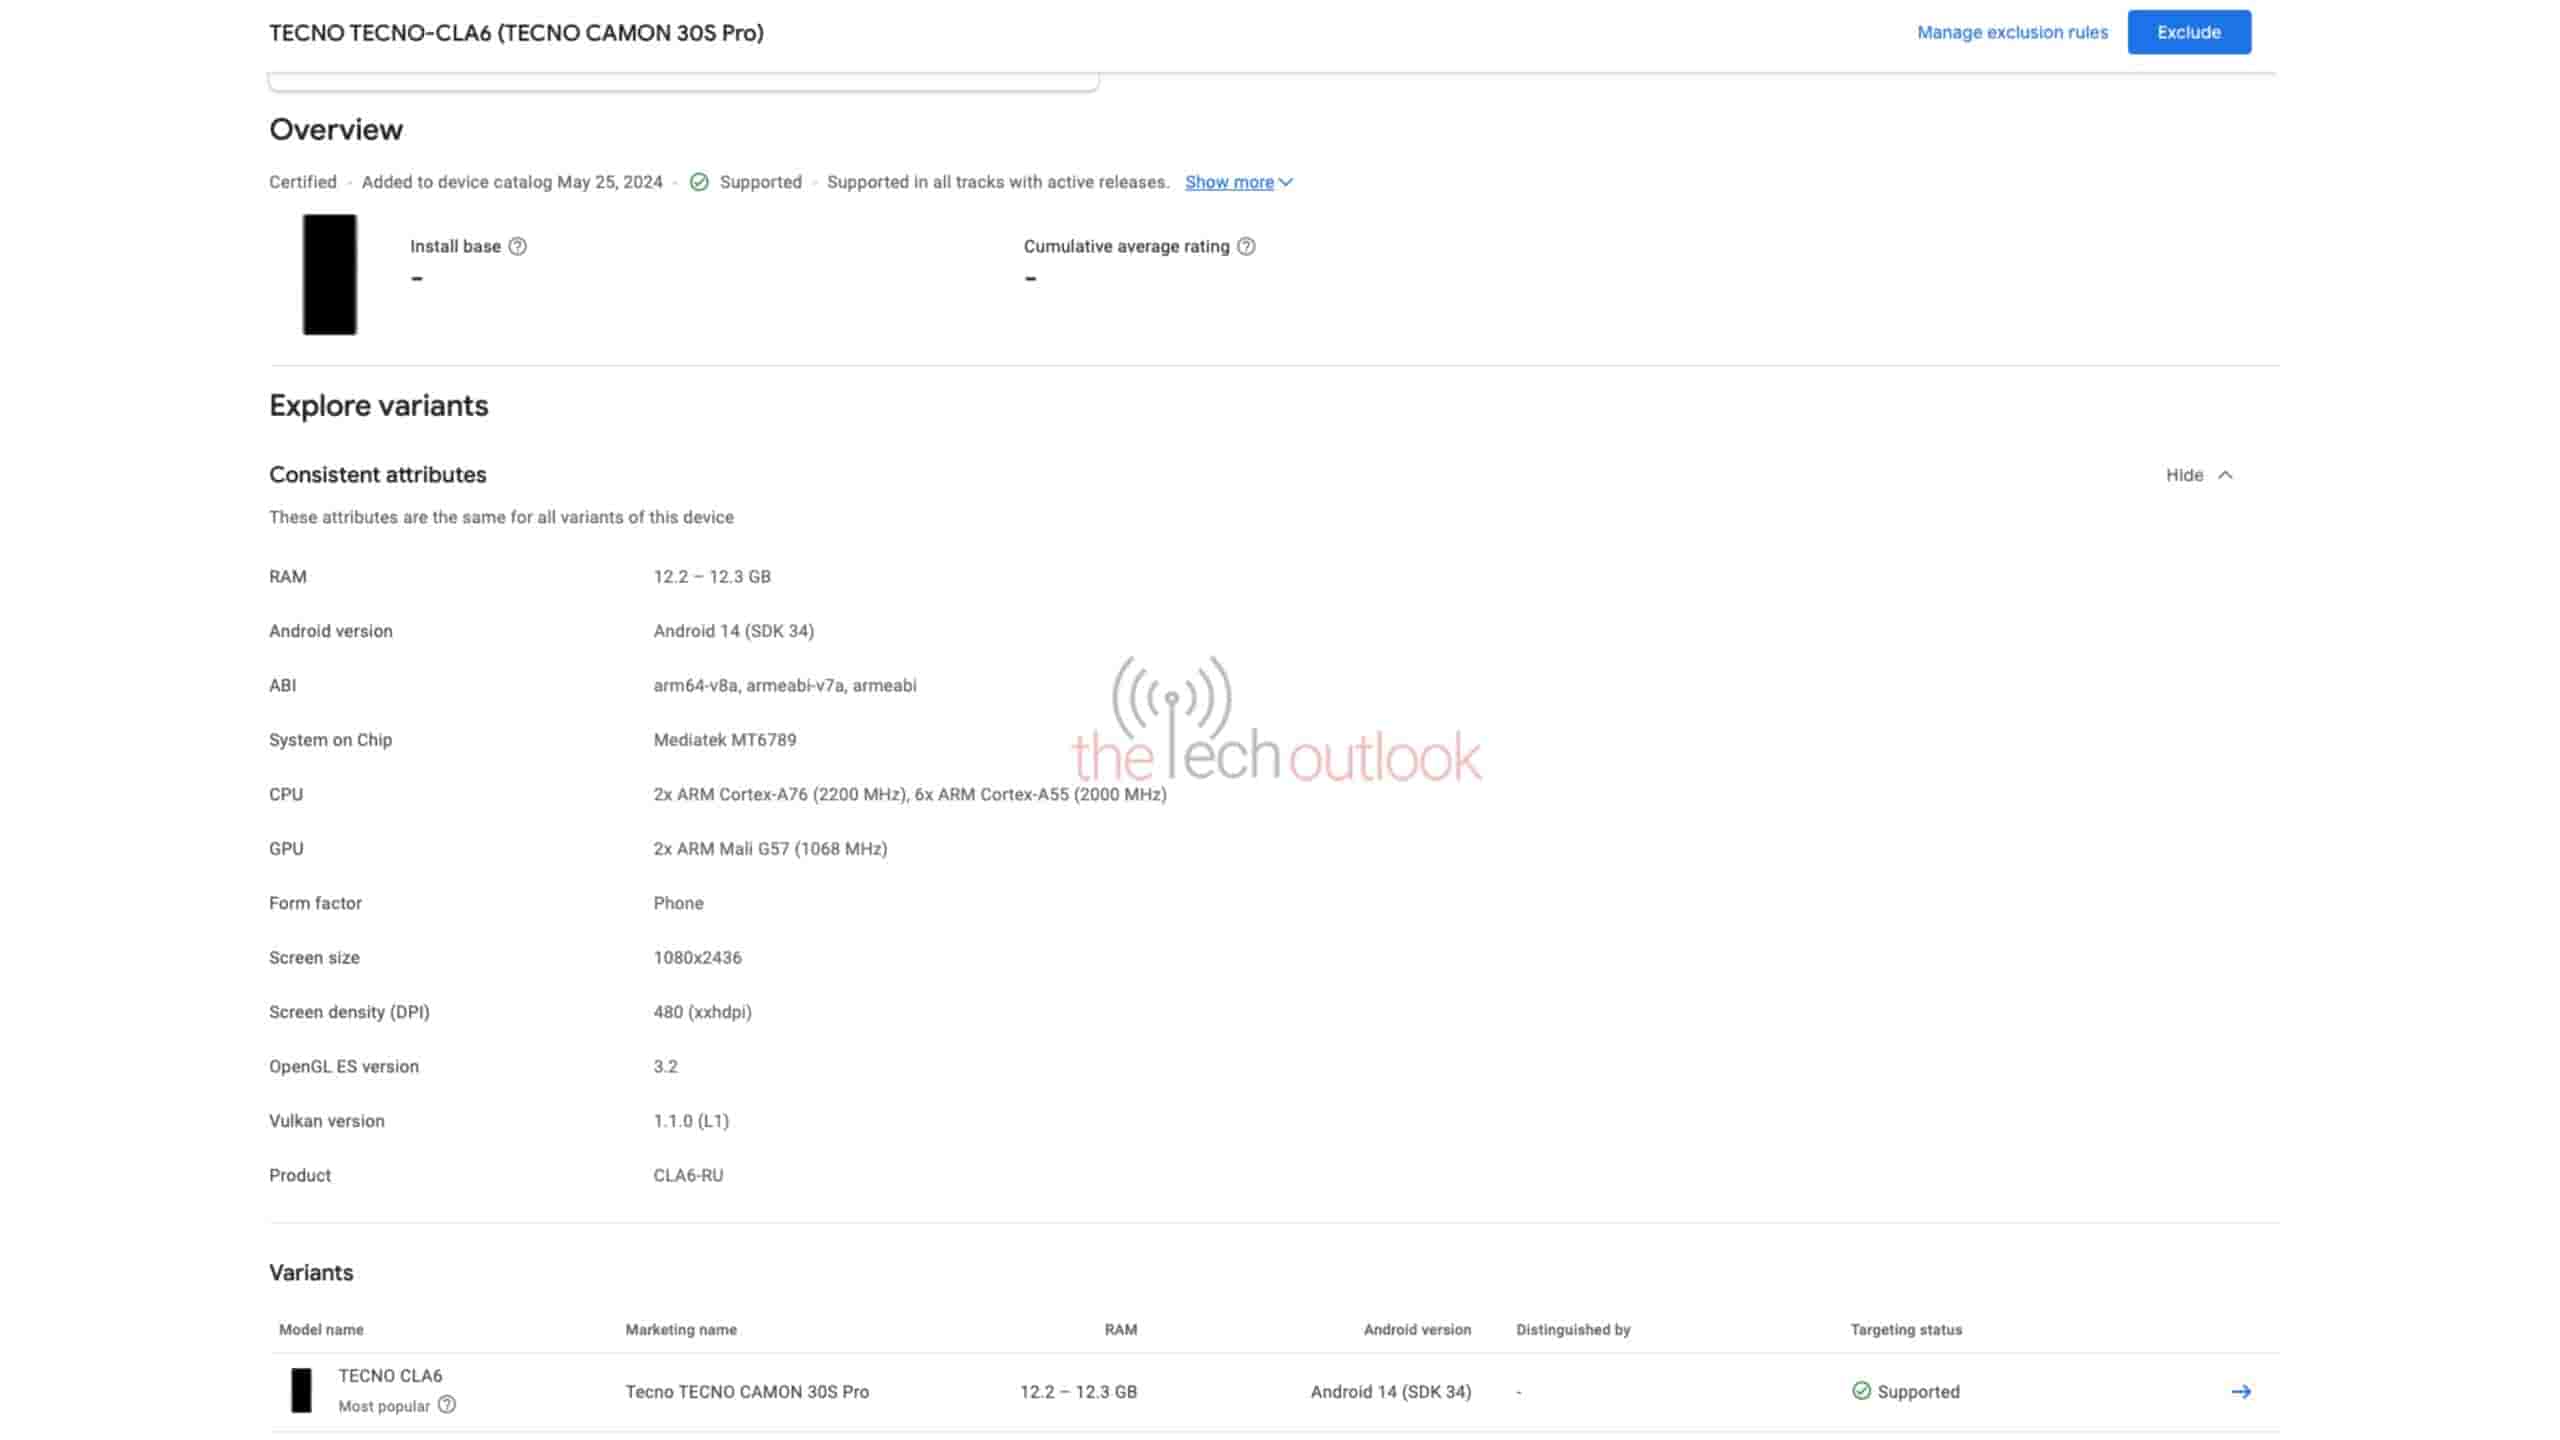Click the Install base help icon
Screen dimensions: 2560x1440
coord(517,246)
